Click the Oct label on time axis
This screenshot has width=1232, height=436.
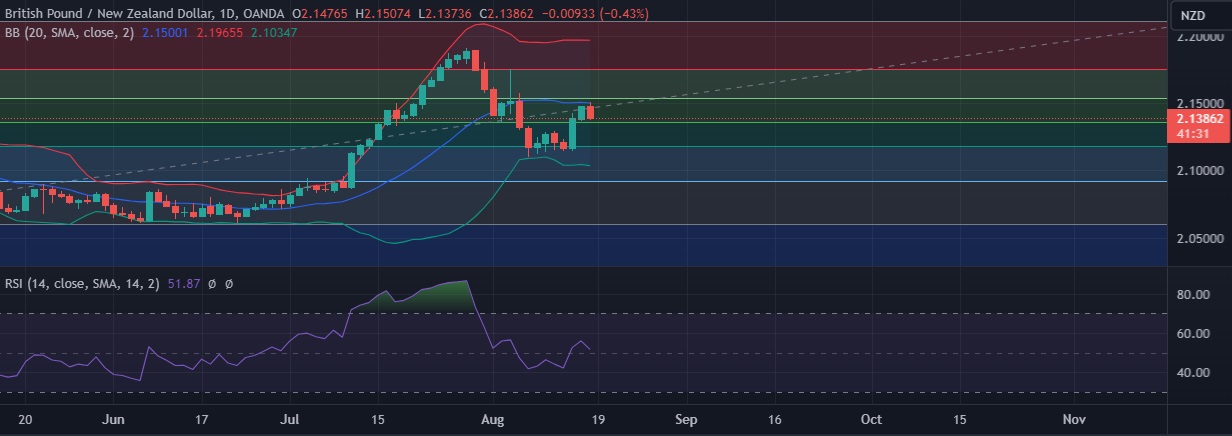pos(871,420)
